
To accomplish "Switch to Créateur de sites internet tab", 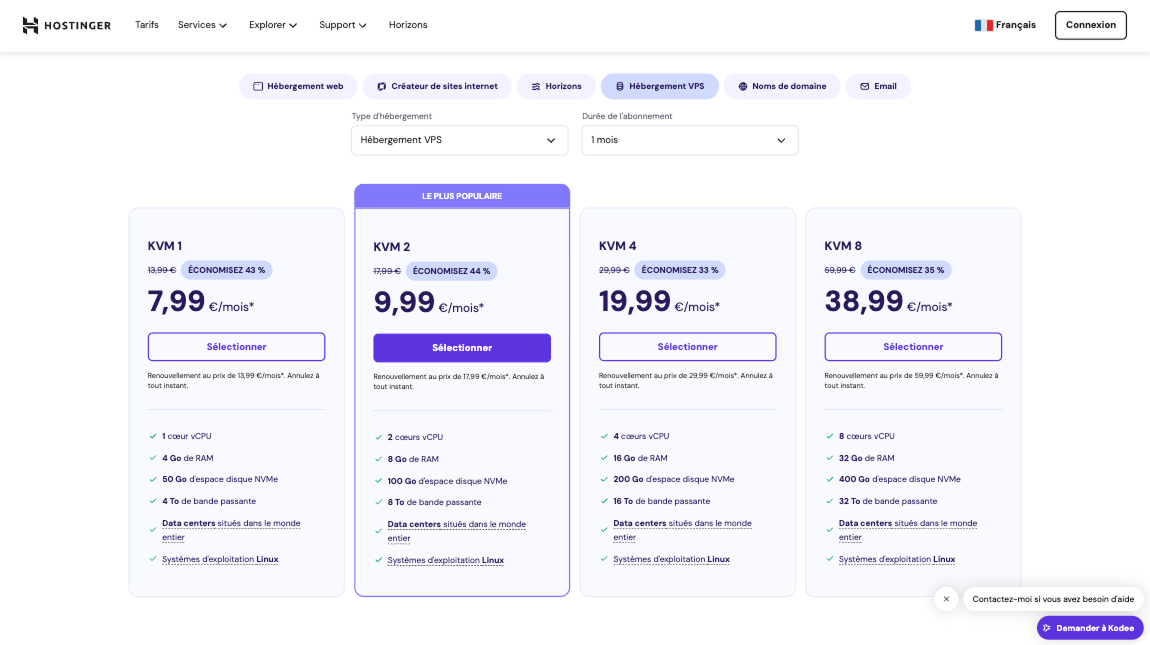I will tap(437, 87).
